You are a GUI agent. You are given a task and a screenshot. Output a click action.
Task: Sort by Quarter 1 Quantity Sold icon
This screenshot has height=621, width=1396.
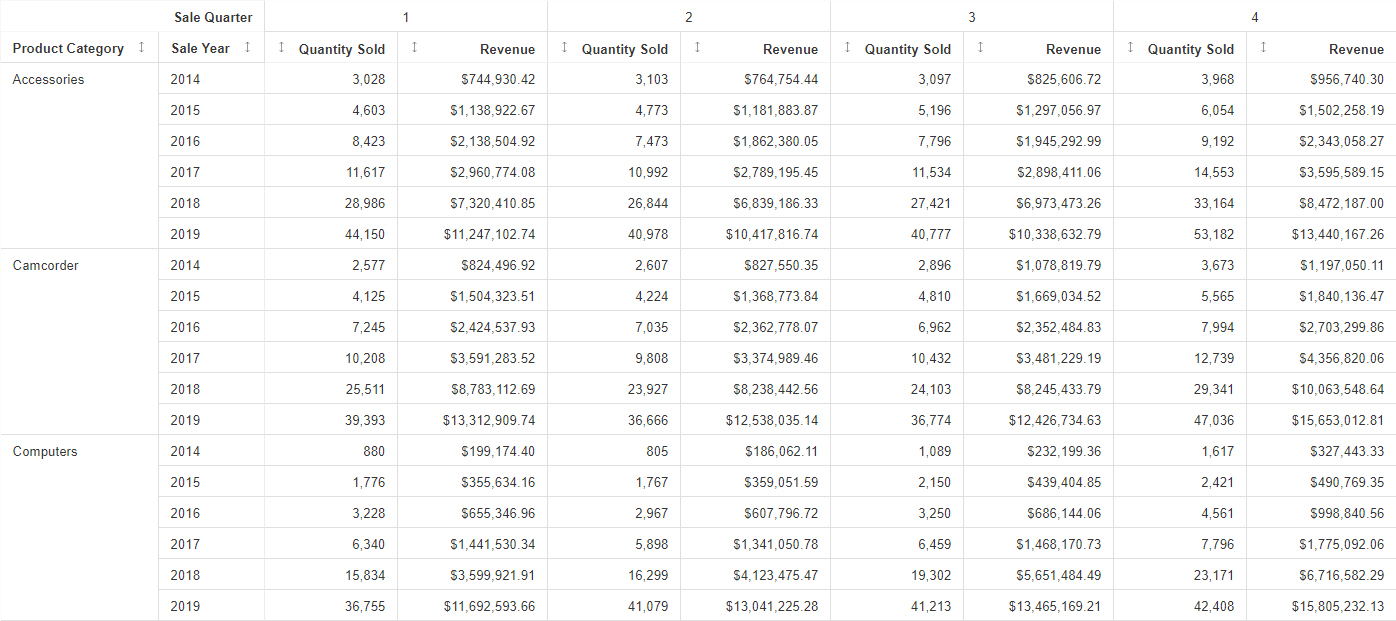[281, 47]
